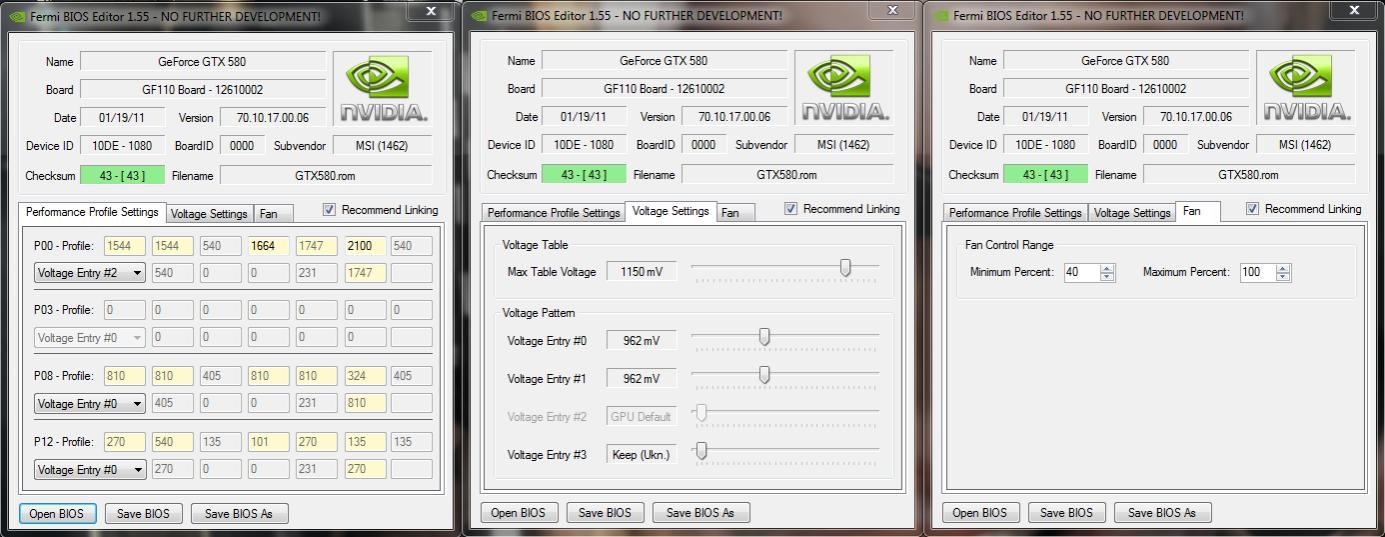This screenshot has width=1385, height=537.
Task: Click the NVIDIA logo in the left window
Action: pyautogui.click(x=382, y=89)
